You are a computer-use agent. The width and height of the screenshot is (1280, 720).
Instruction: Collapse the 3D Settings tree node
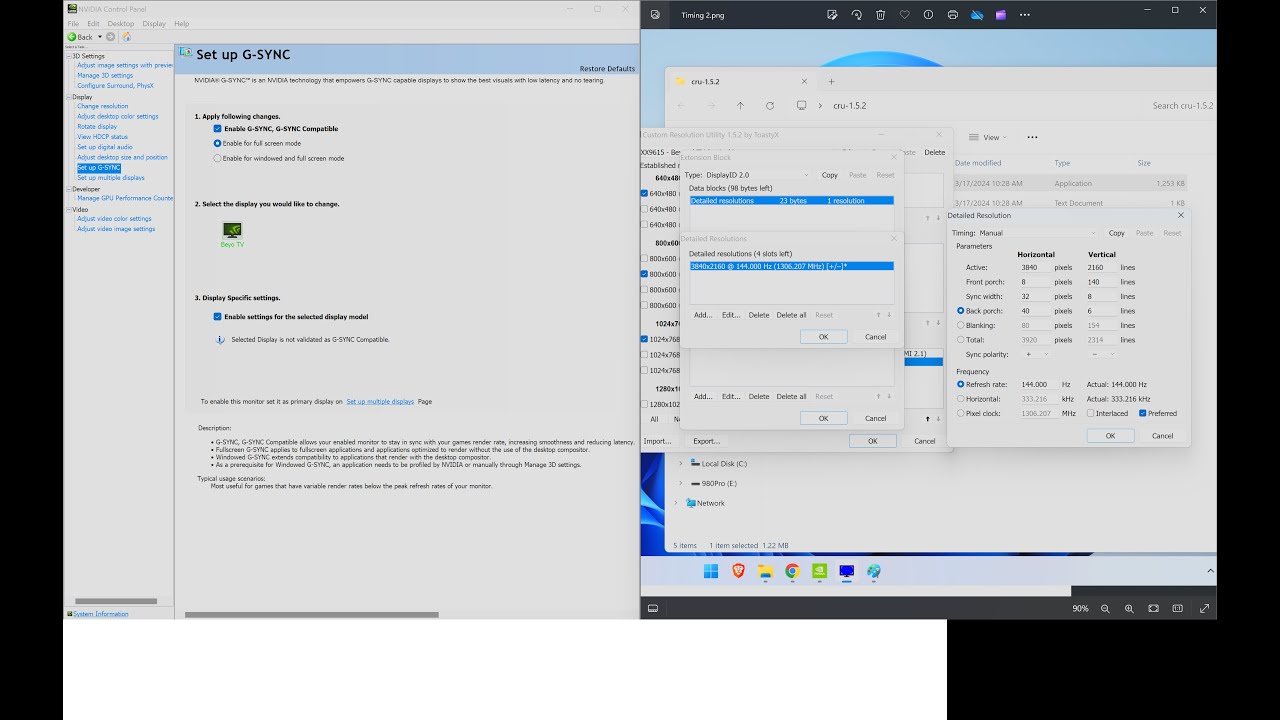click(x=69, y=56)
